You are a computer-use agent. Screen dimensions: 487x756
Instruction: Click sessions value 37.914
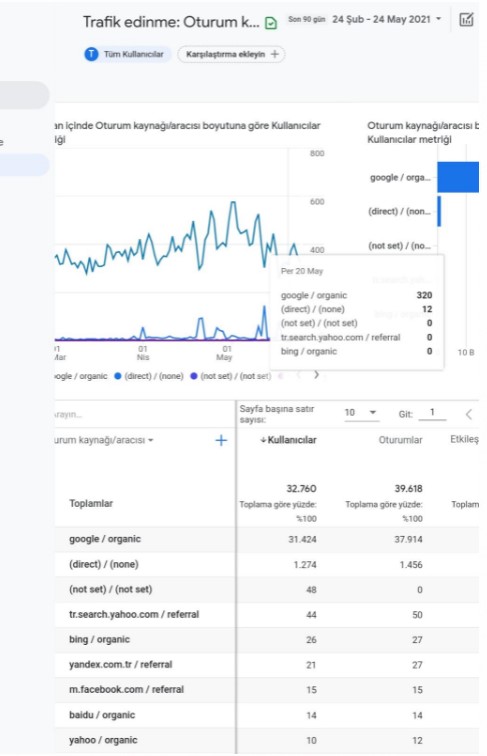tap(408, 539)
